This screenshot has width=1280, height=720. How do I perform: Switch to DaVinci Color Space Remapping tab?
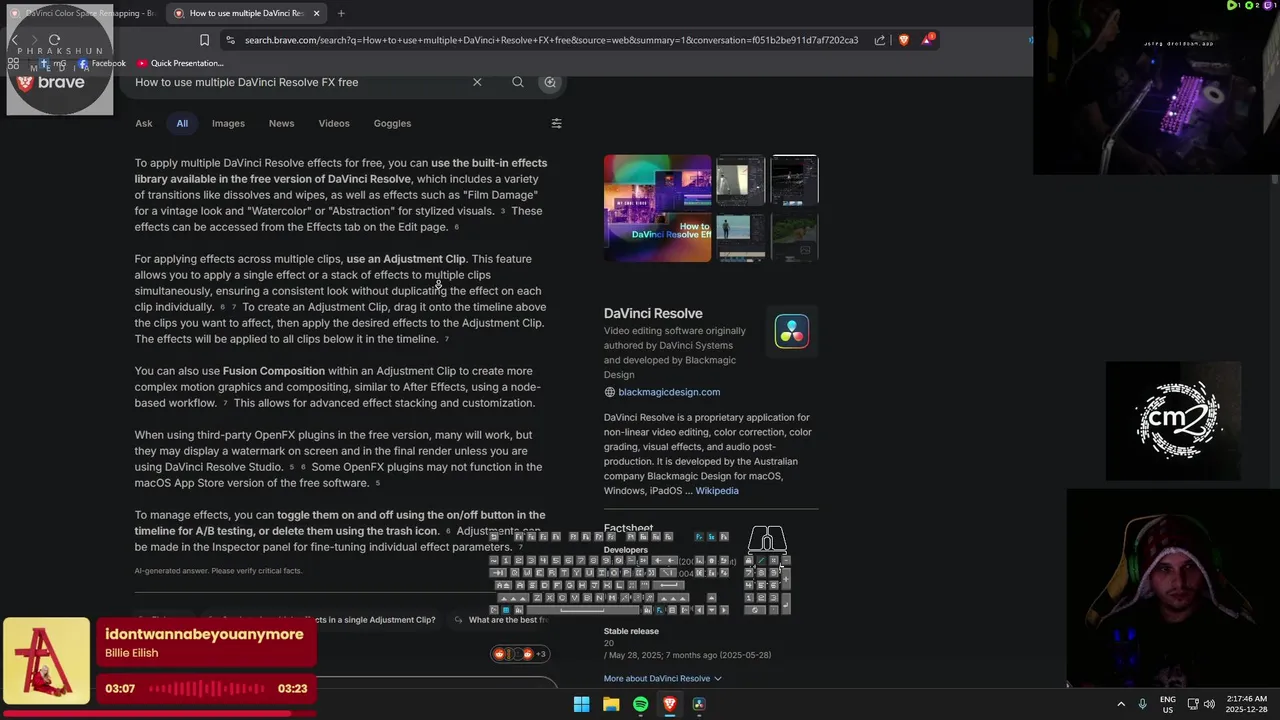pyautogui.click(x=82, y=13)
